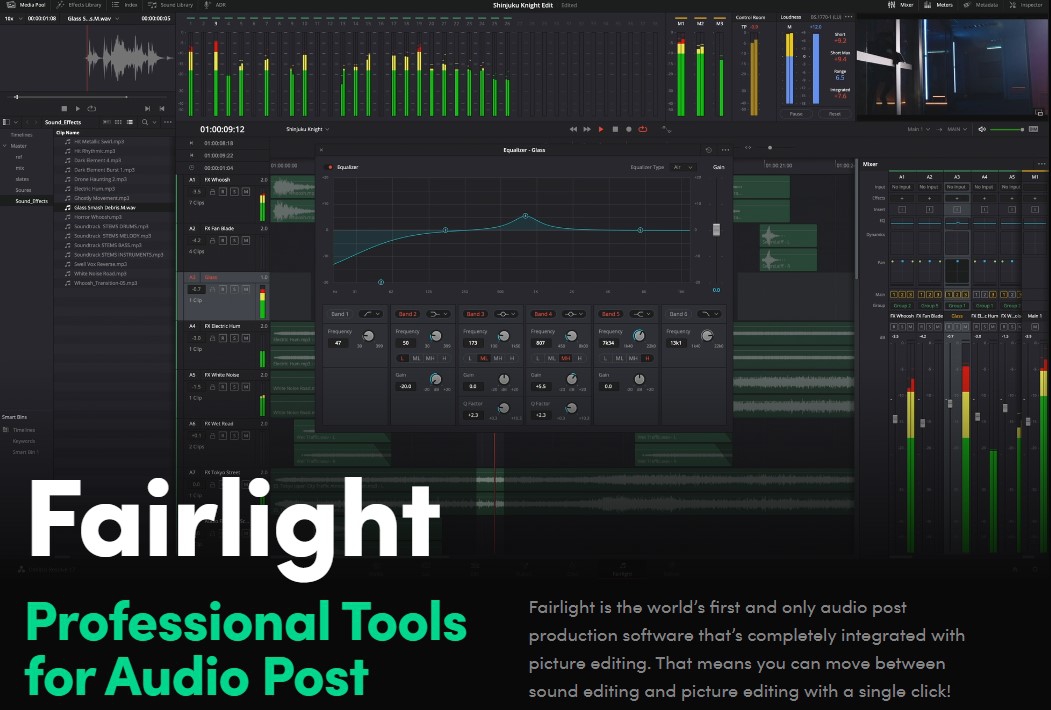The width and height of the screenshot is (1051, 710).
Task: Open the Equalizer Type dropdown
Action: click(x=682, y=167)
